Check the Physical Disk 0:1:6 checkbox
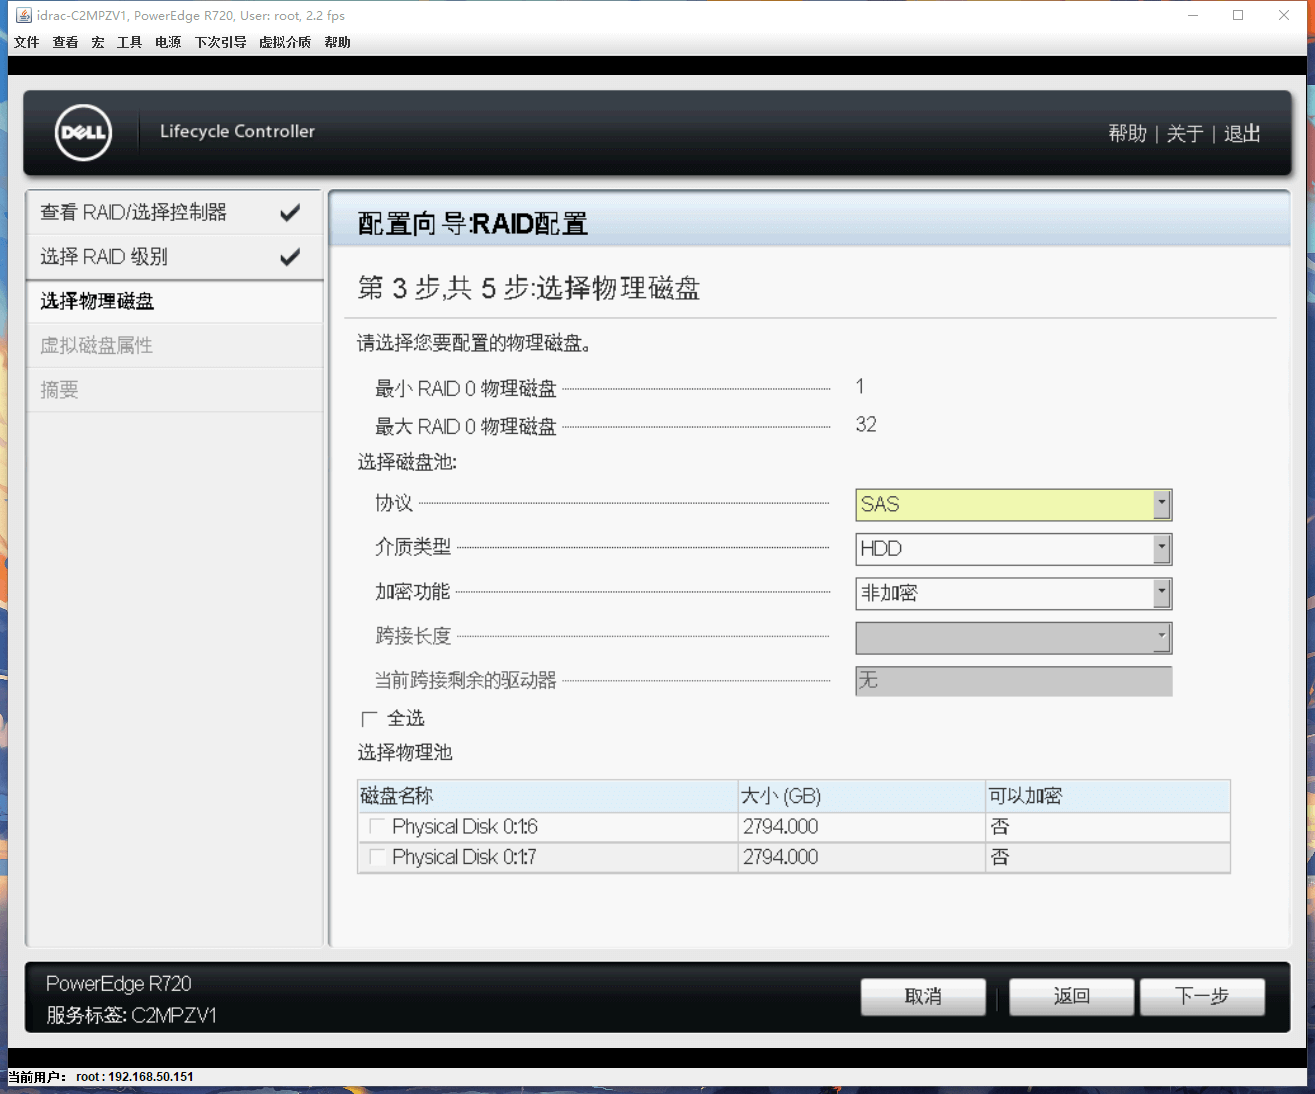Viewport: 1315px width, 1094px height. click(377, 826)
